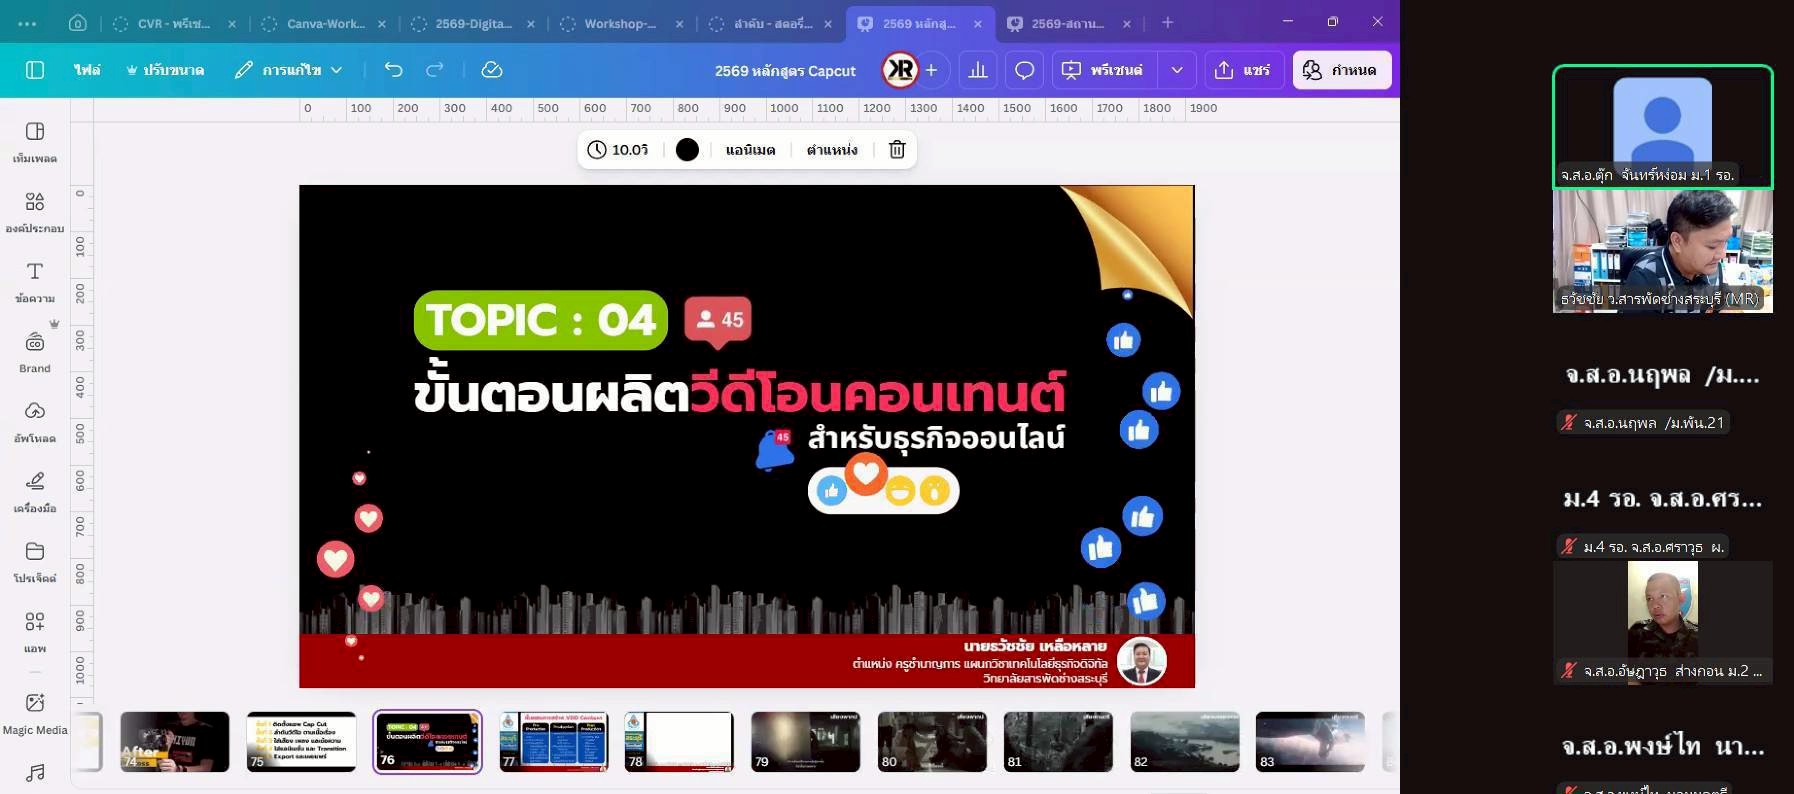Open the Elements panel in sidebar
This screenshot has height=794, width=1794.
(x=35, y=211)
